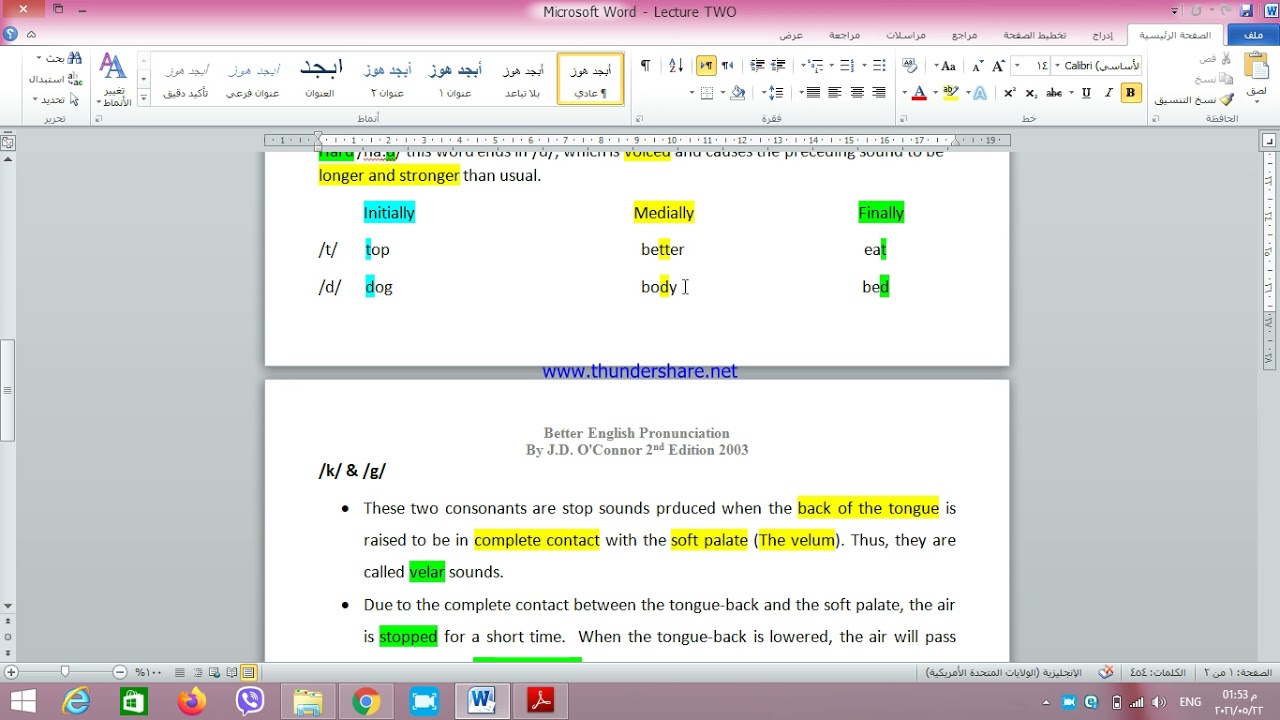The width and height of the screenshot is (1280, 720).
Task: Open highlight color dropdown arrow
Action: [935, 93]
